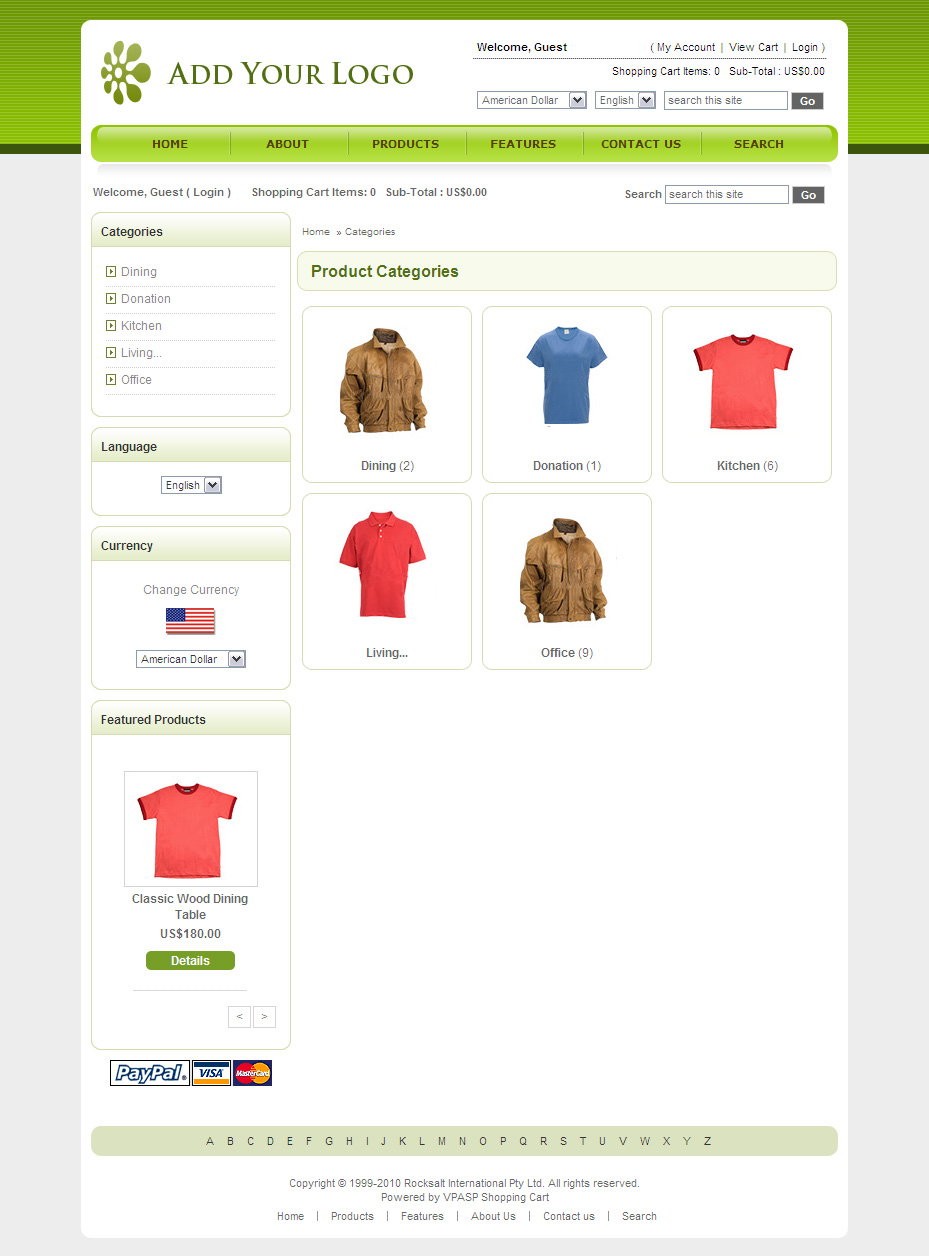Select Kitchen in Categories sidebar
The image size is (929, 1257).
pyautogui.click(x=141, y=326)
